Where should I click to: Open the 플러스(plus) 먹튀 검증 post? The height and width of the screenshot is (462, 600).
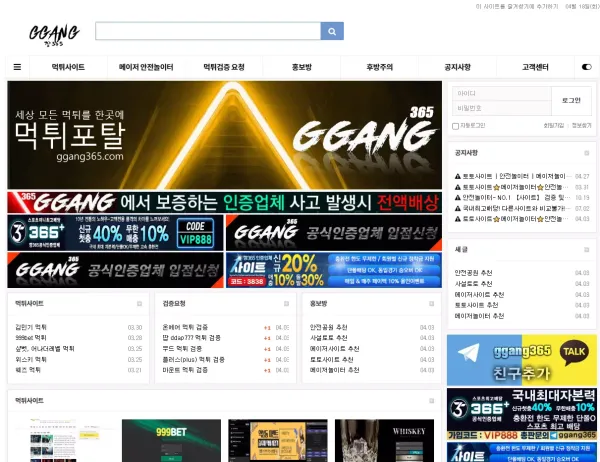pos(193,359)
